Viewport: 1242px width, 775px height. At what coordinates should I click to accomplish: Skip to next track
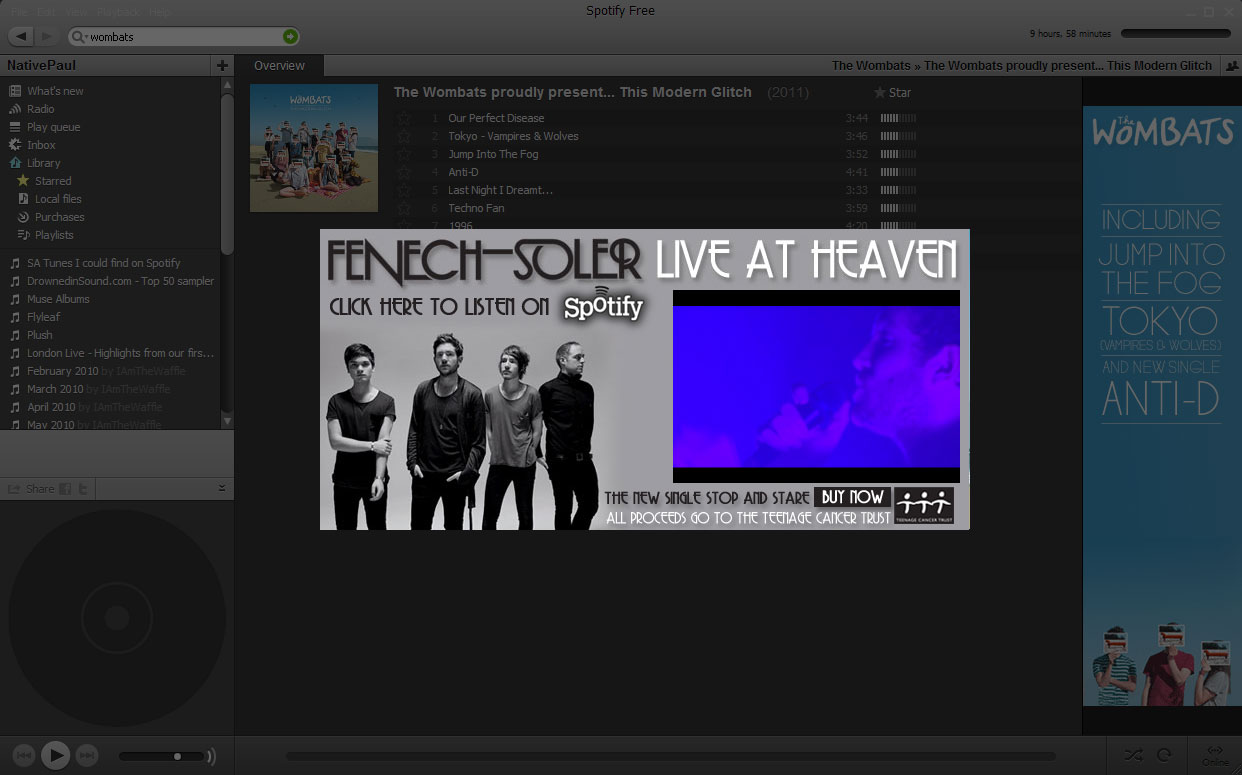[x=87, y=755]
